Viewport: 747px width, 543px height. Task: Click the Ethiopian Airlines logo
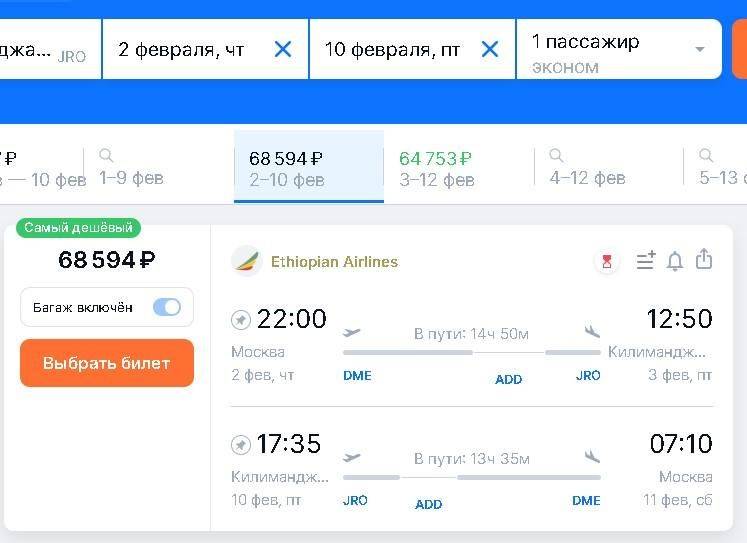246,262
